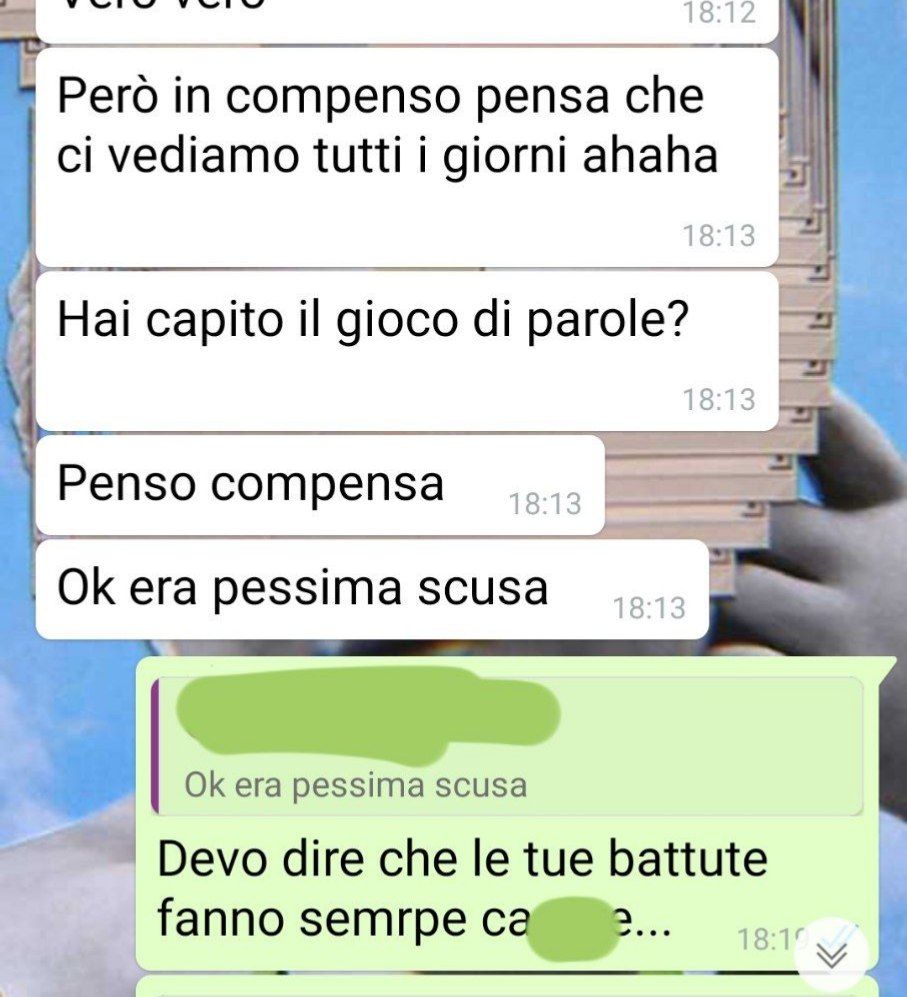The image size is (907, 997).
Task: Click the 18:13 timestamp under "ahaha" message
Action: (x=719, y=235)
